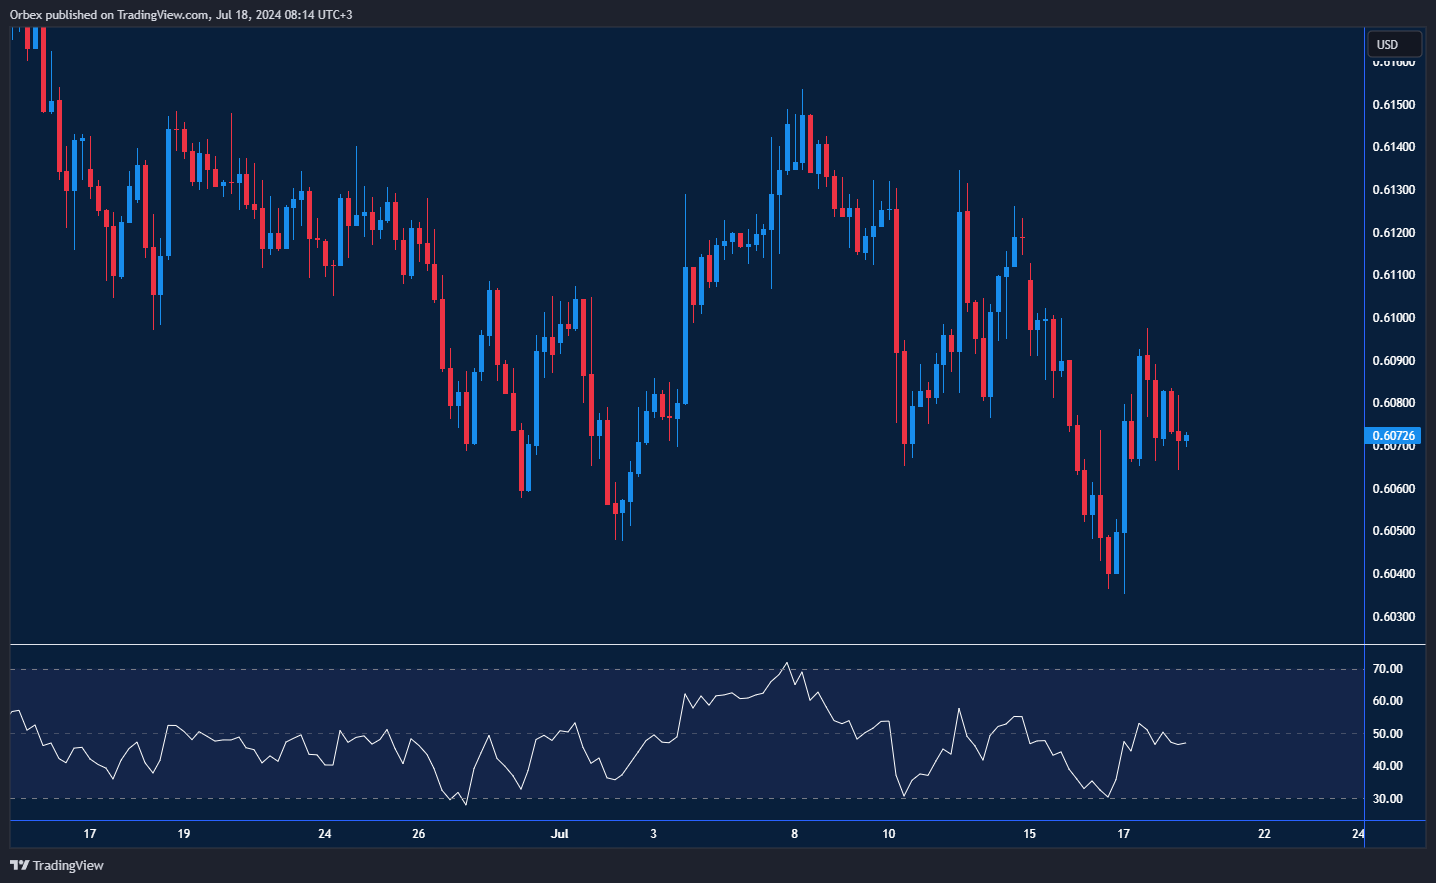The width and height of the screenshot is (1436, 883).
Task: Click the 0.60300 price axis label
Action: click(1393, 617)
